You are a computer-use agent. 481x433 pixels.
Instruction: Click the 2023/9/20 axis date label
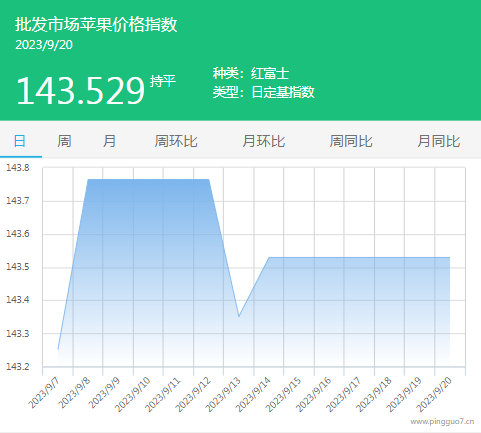pyautogui.click(x=435, y=394)
